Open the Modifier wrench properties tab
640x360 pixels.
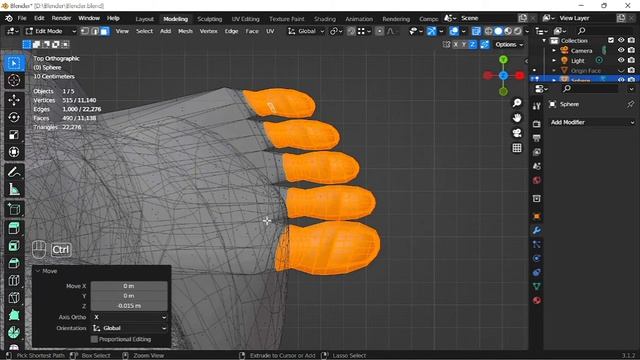537,231
